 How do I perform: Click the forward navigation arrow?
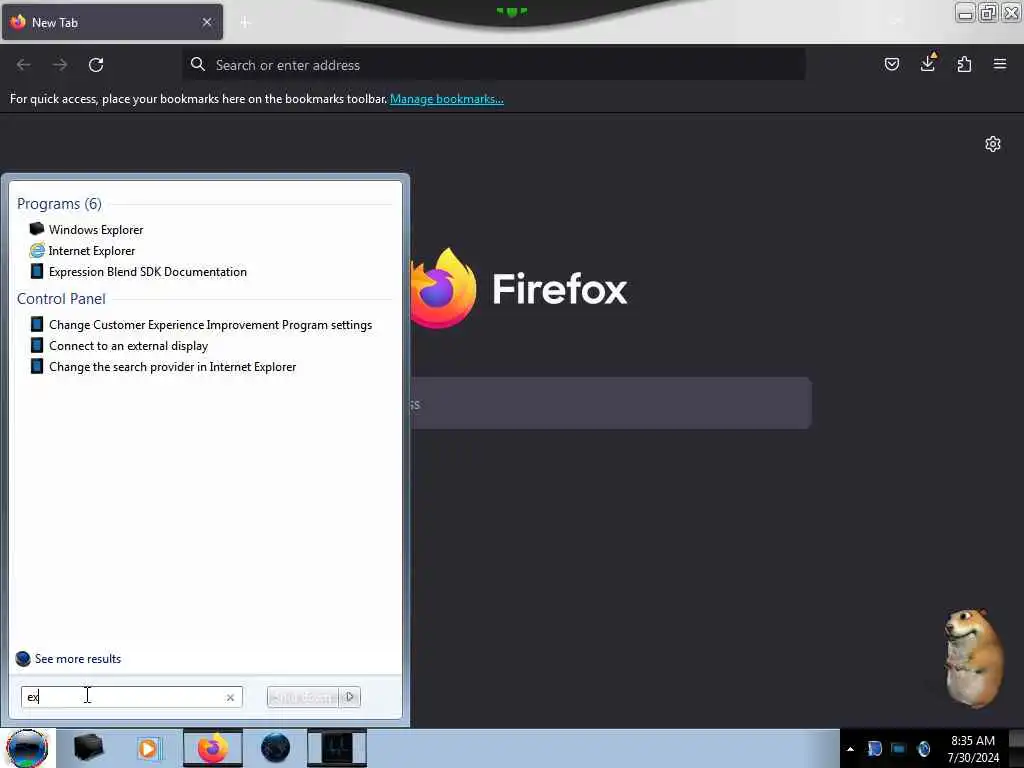[x=60, y=65]
